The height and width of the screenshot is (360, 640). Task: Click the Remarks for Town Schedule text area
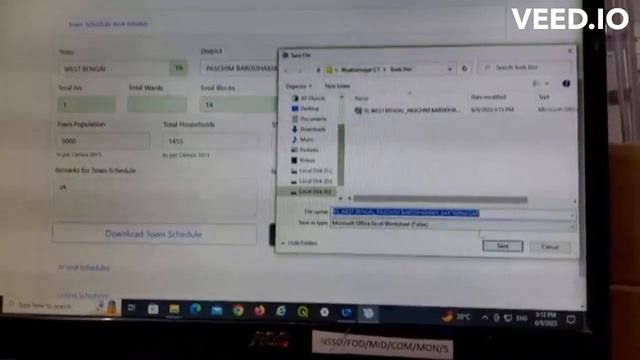[155, 197]
